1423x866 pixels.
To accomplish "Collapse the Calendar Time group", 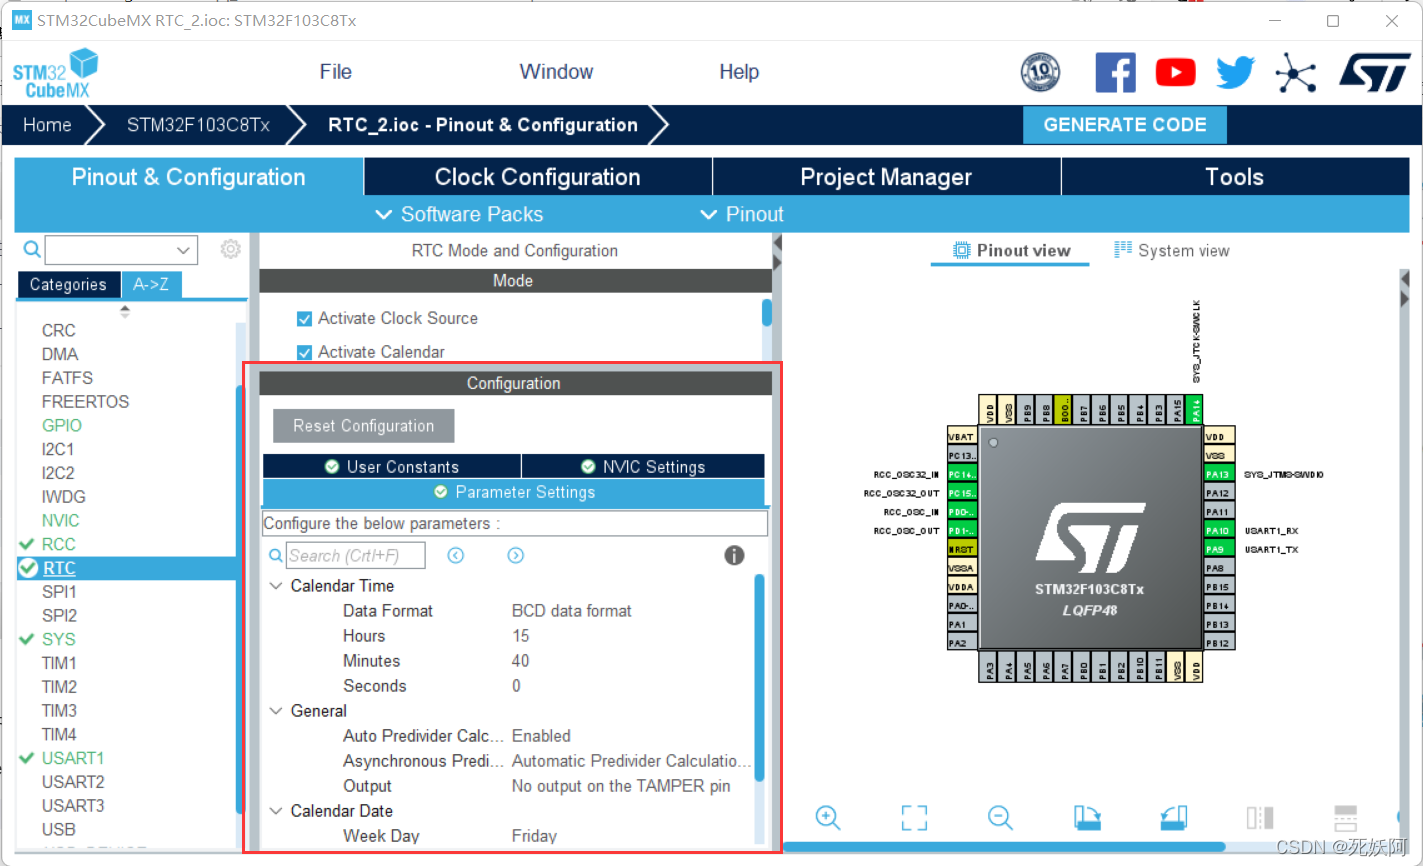I will 276,586.
